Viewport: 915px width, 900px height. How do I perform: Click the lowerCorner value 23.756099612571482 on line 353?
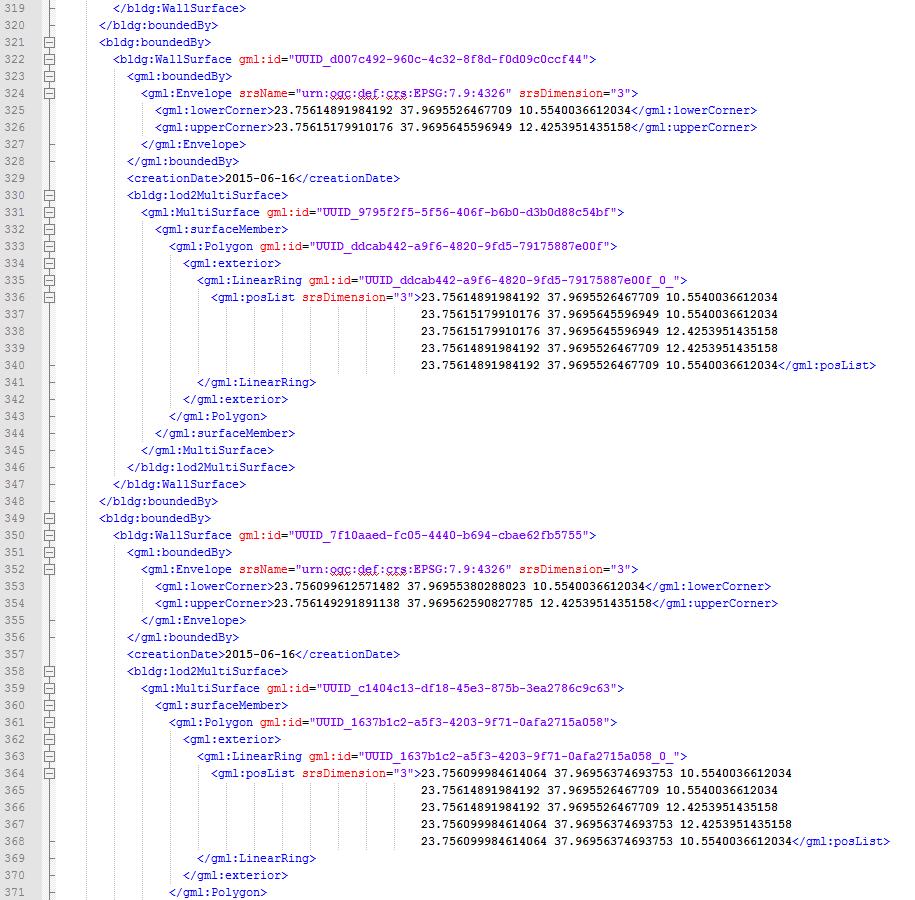tap(337, 586)
